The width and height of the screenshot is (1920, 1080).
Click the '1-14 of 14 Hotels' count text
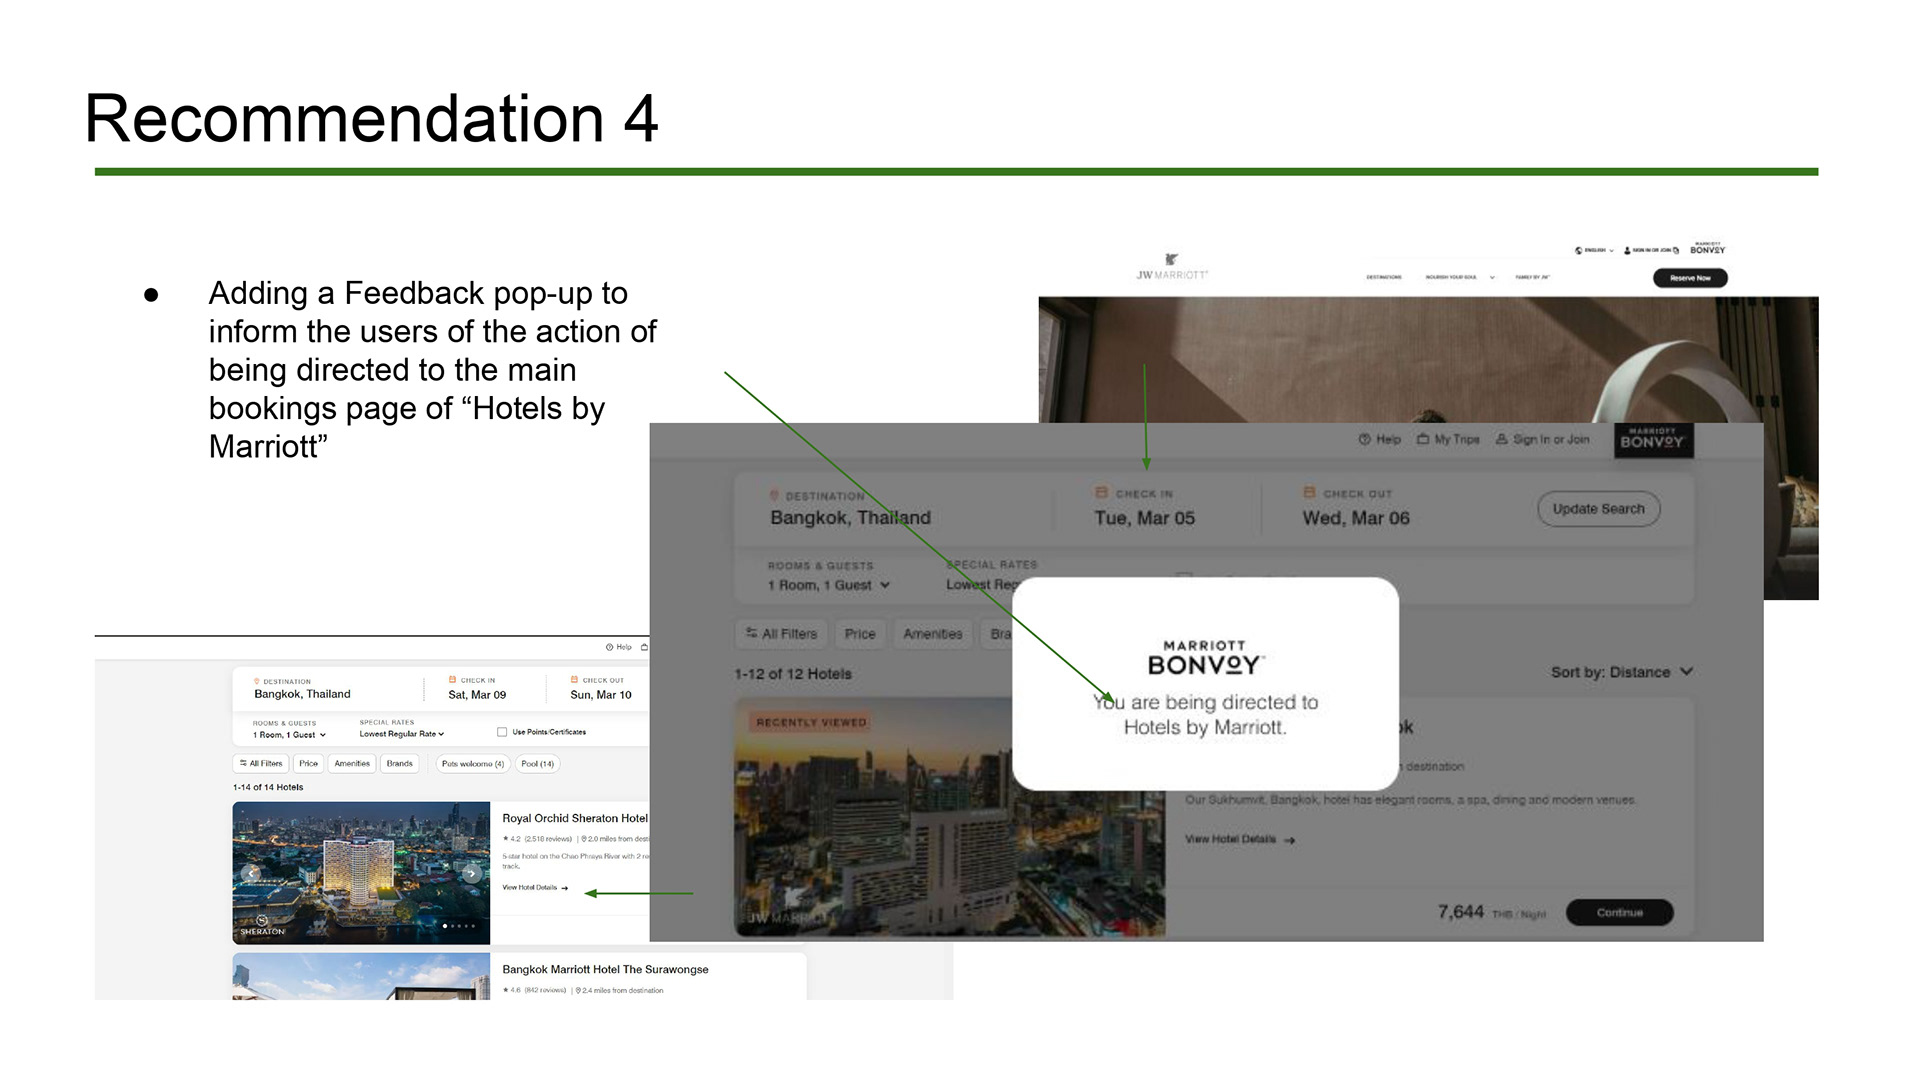268,787
